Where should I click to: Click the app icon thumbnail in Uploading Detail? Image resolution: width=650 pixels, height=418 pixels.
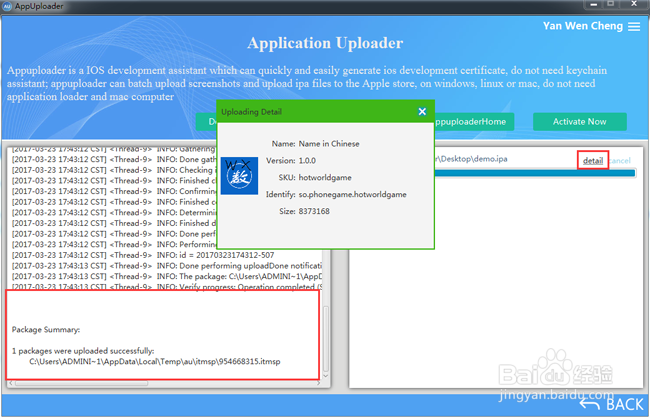tap(239, 176)
